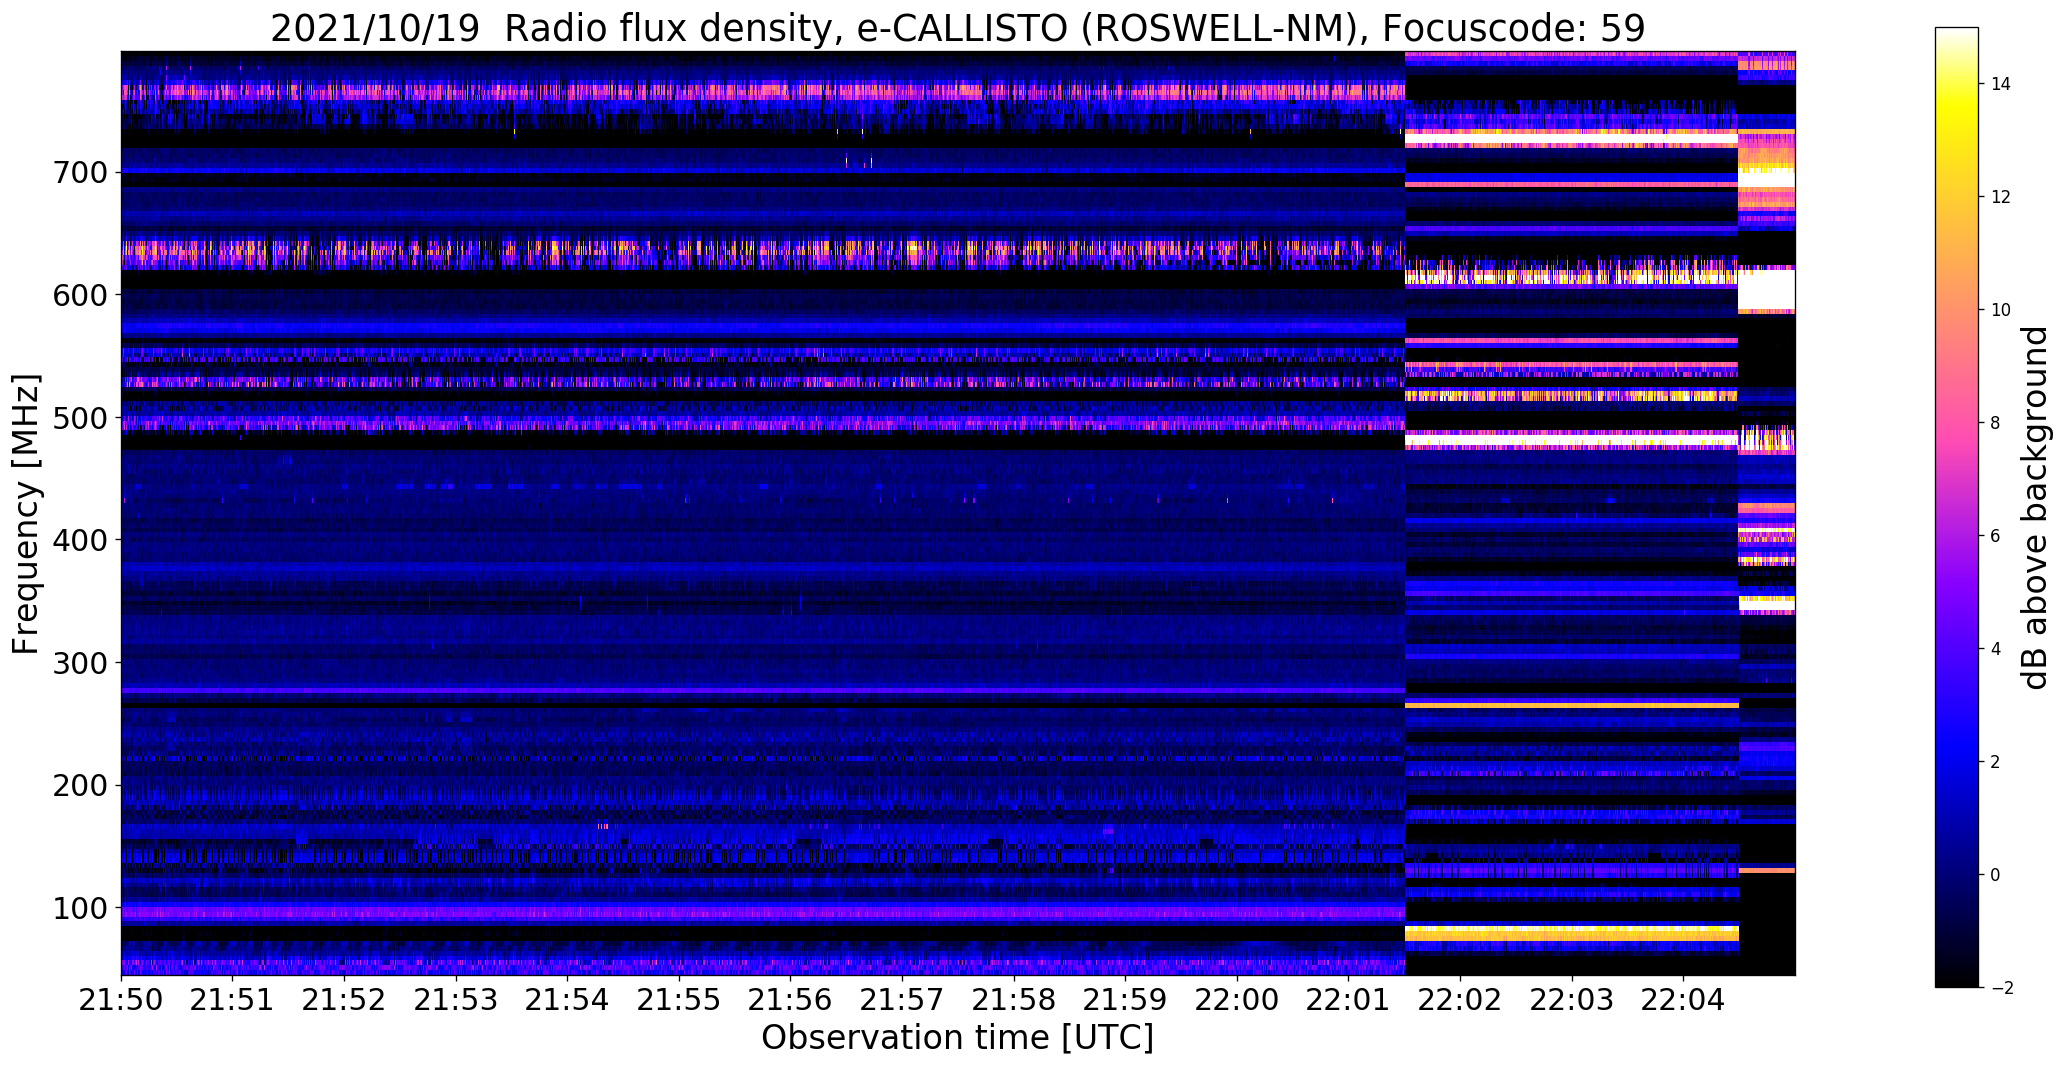Click the 'Frequency [MHz]' y-axis label
Screen dimensions: 2066x1067
tap(26, 514)
